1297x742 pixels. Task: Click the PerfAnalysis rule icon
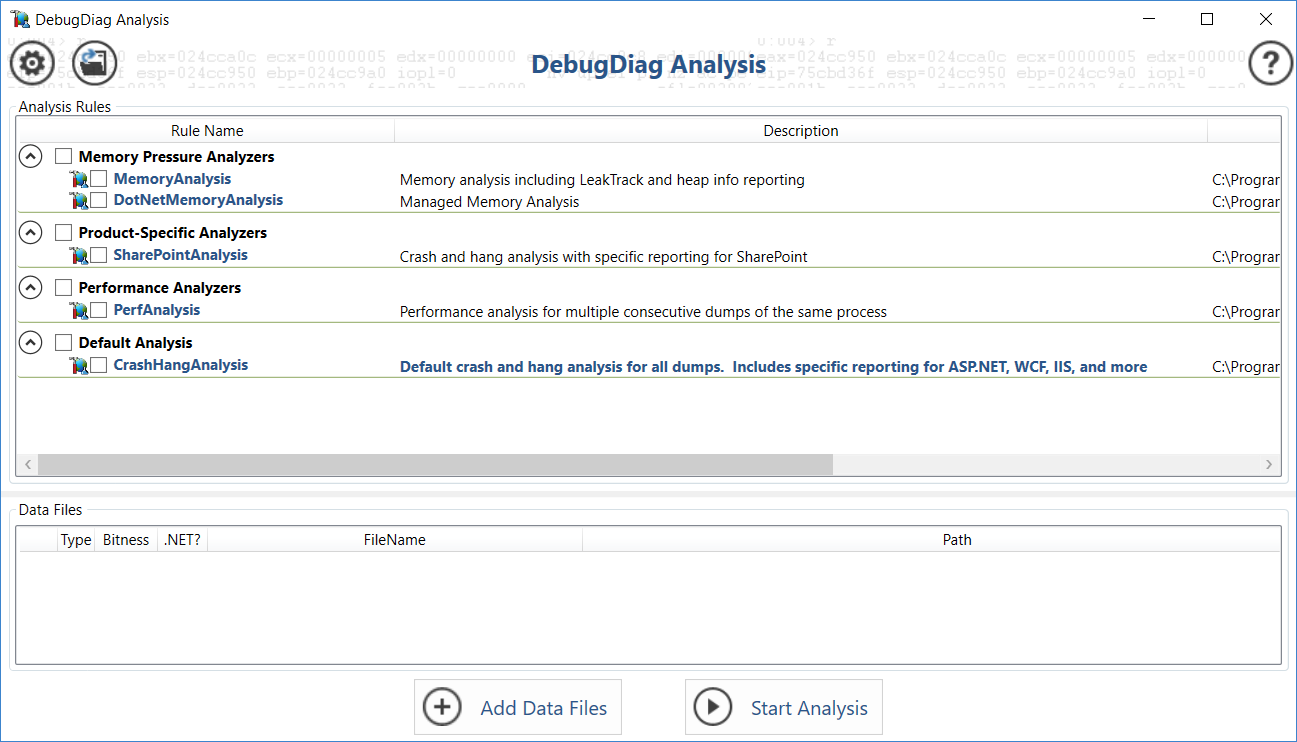(x=79, y=310)
